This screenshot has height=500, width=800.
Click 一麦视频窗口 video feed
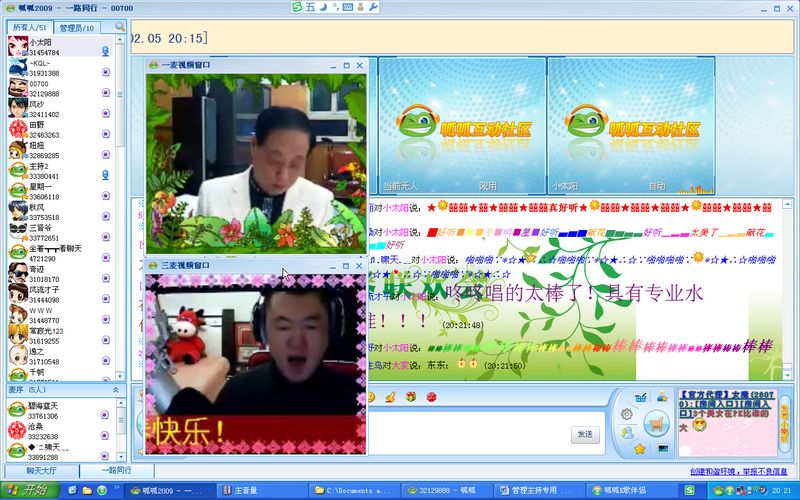coord(256,163)
